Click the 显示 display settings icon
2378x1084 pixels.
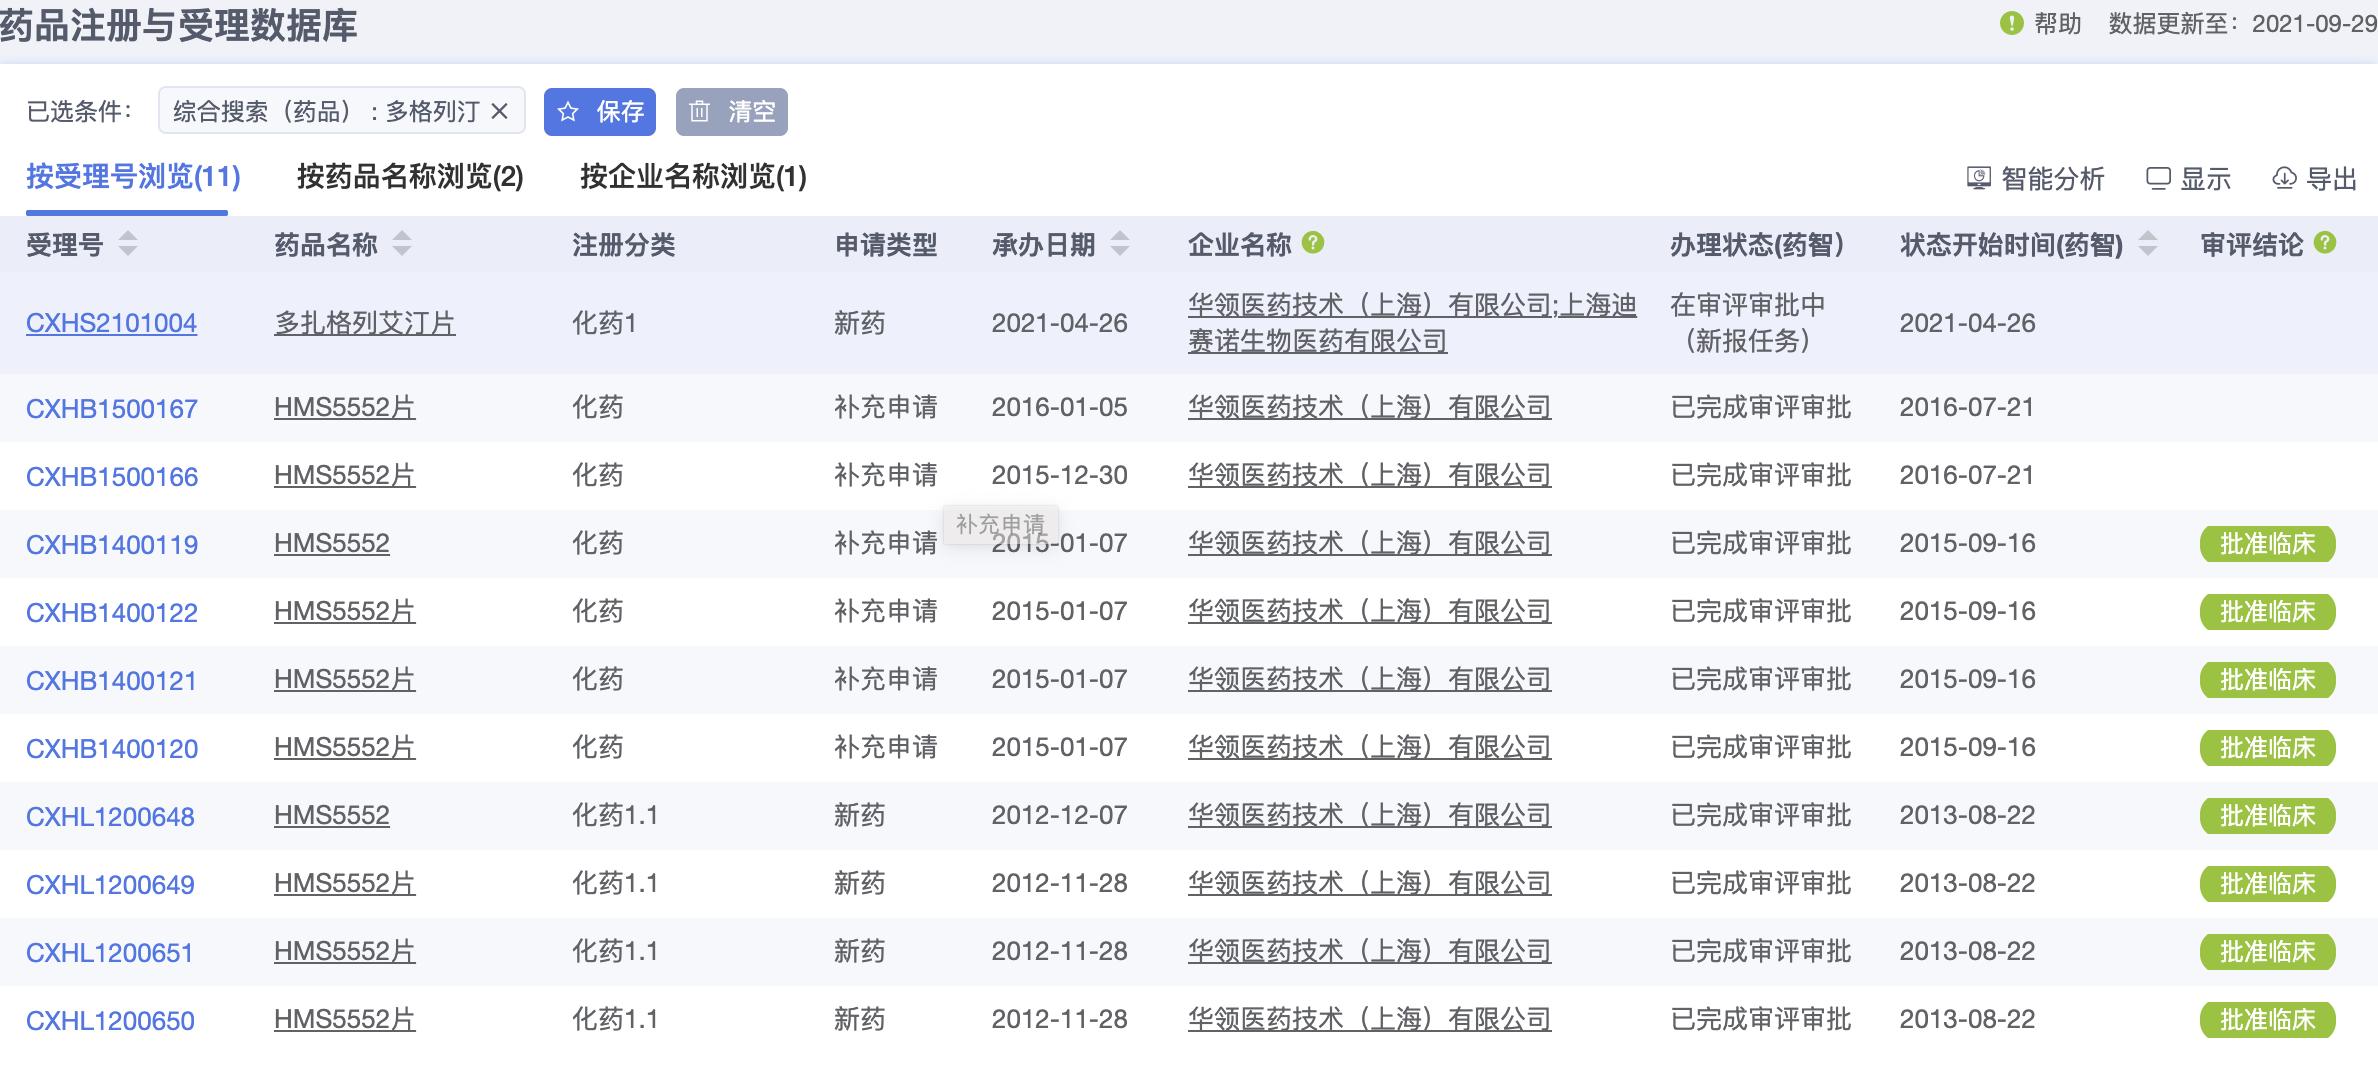click(2160, 179)
